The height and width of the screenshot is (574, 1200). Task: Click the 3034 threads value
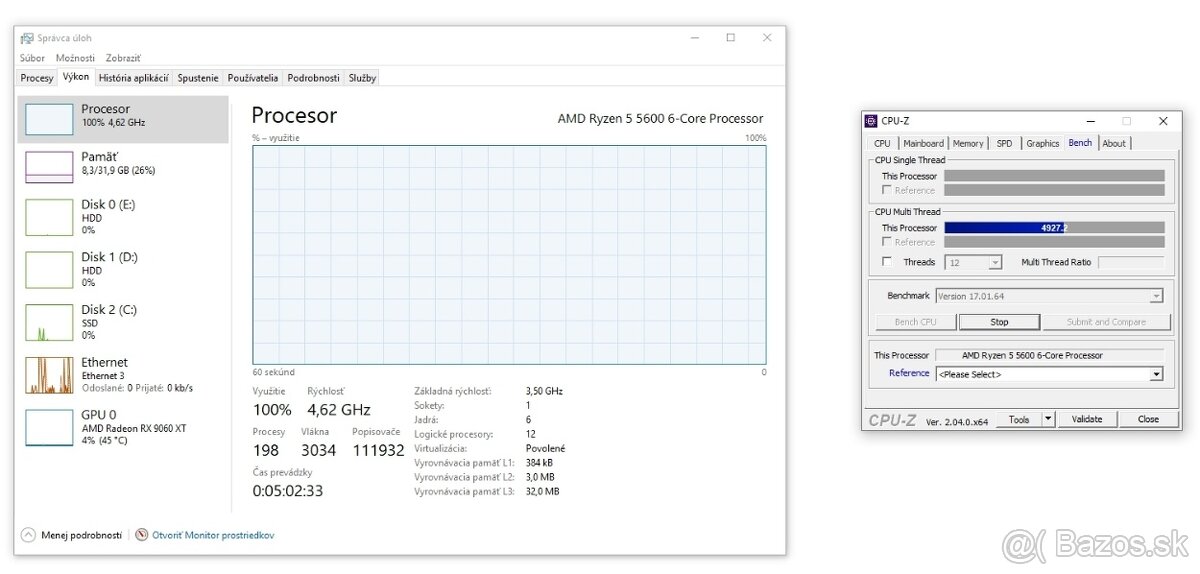(319, 451)
